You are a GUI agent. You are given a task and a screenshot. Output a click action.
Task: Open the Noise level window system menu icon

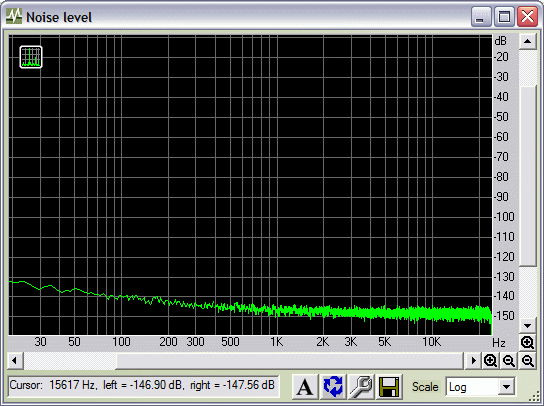point(14,16)
